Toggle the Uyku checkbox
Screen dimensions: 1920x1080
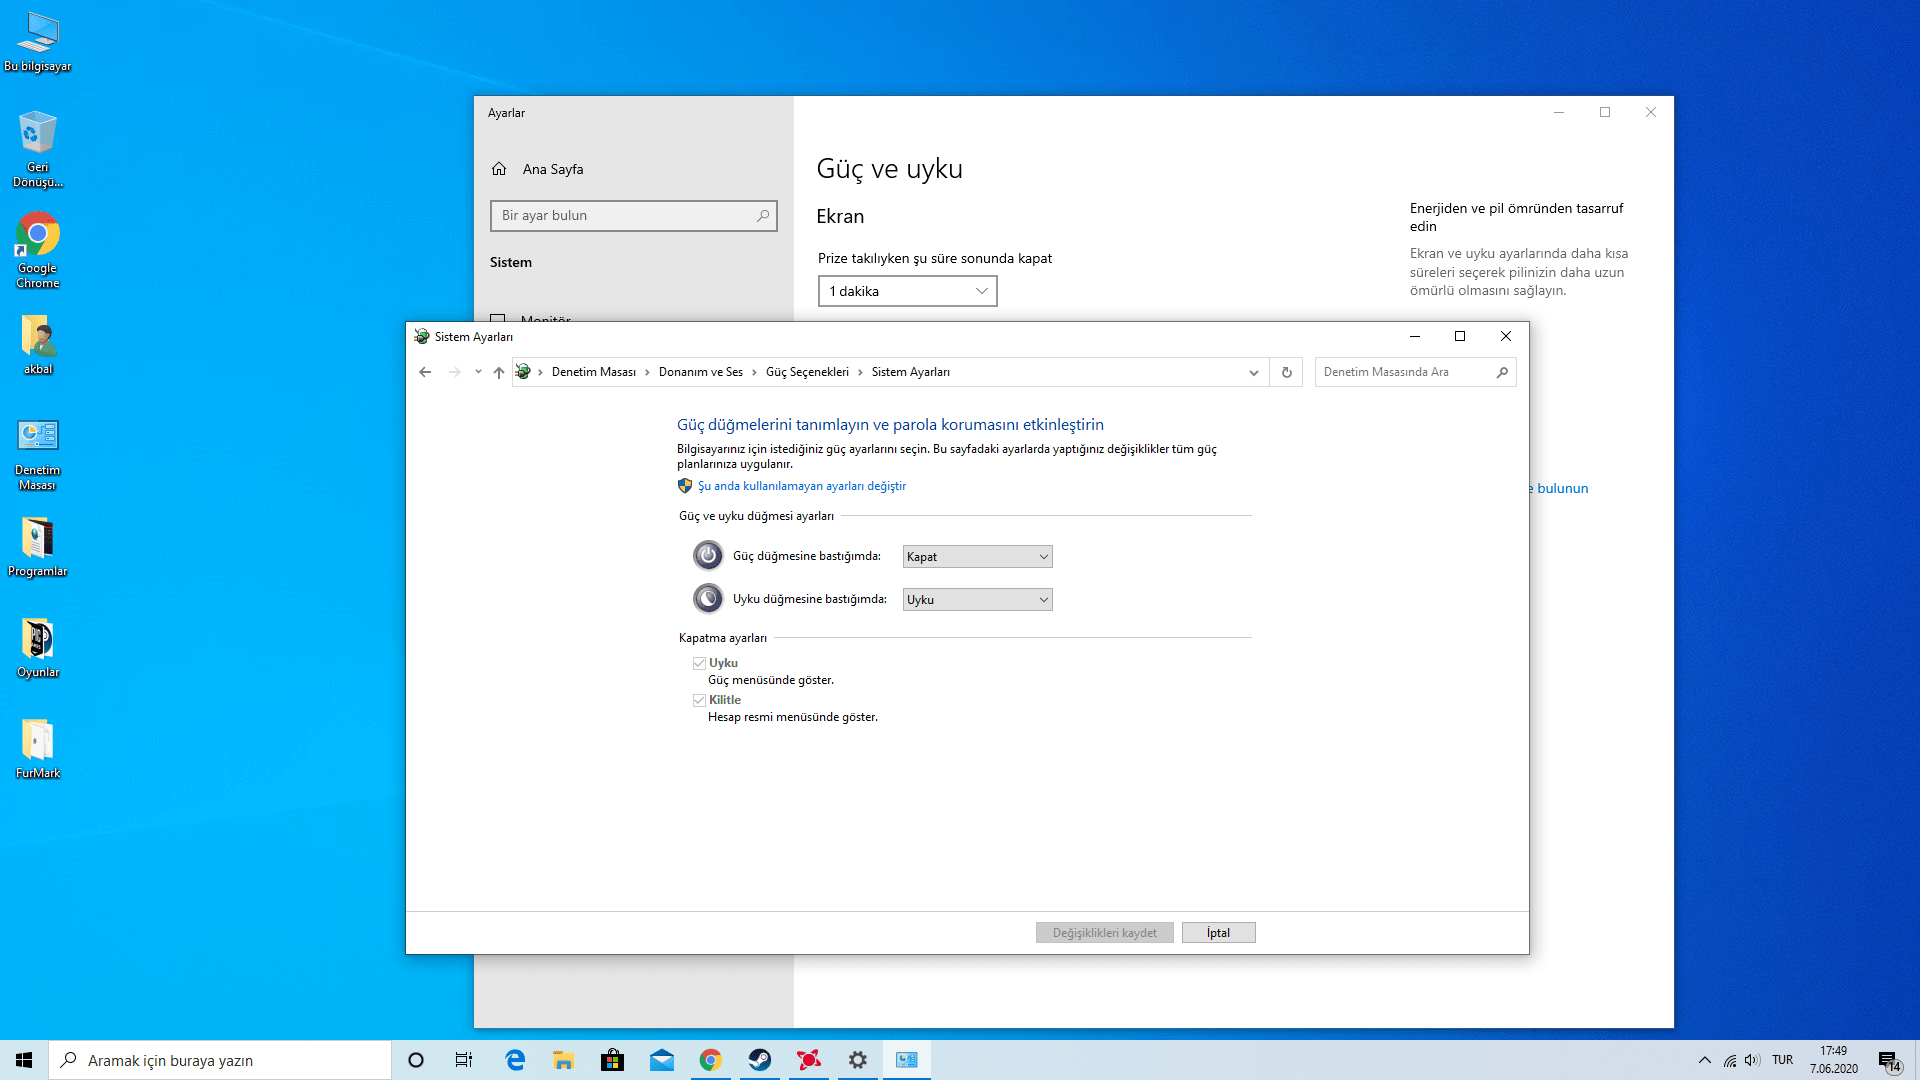coord(699,663)
